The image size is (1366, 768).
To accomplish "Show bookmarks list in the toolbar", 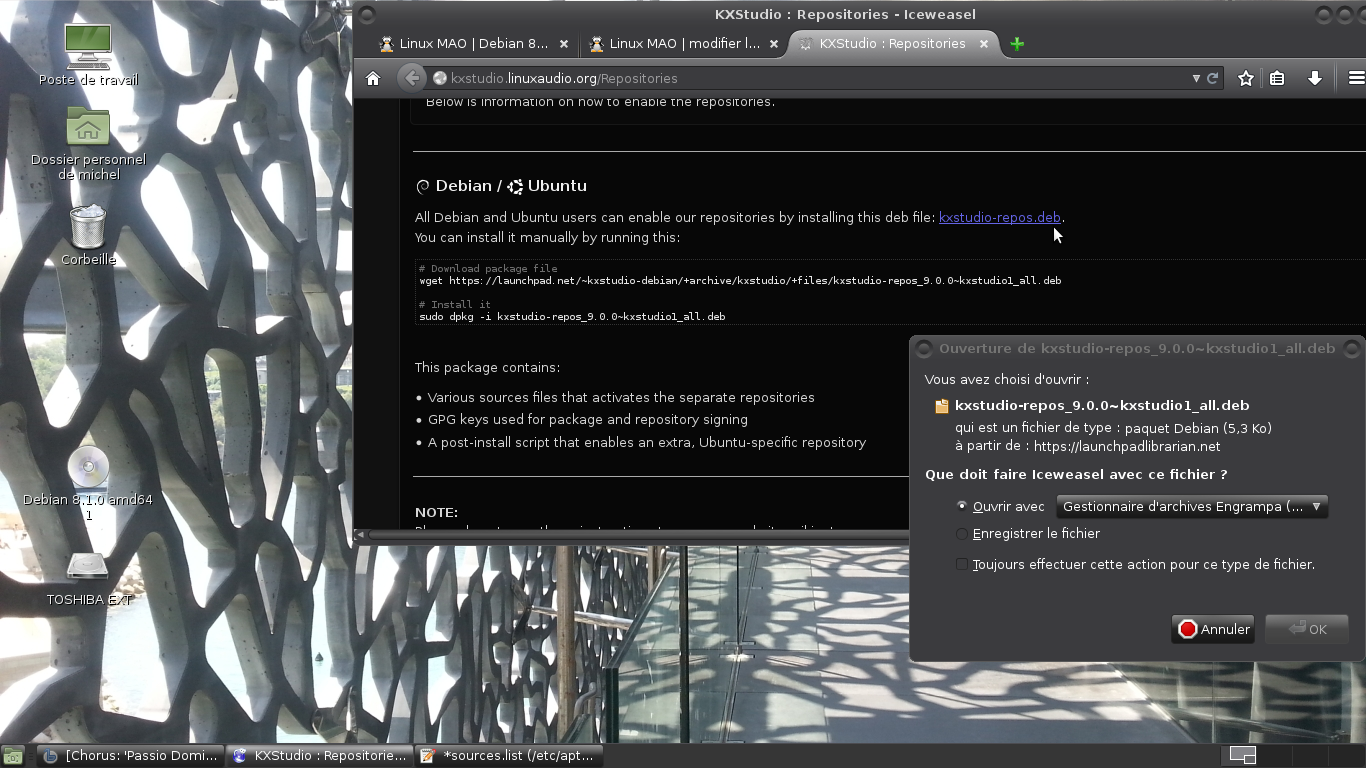I will tap(1277, 78).
